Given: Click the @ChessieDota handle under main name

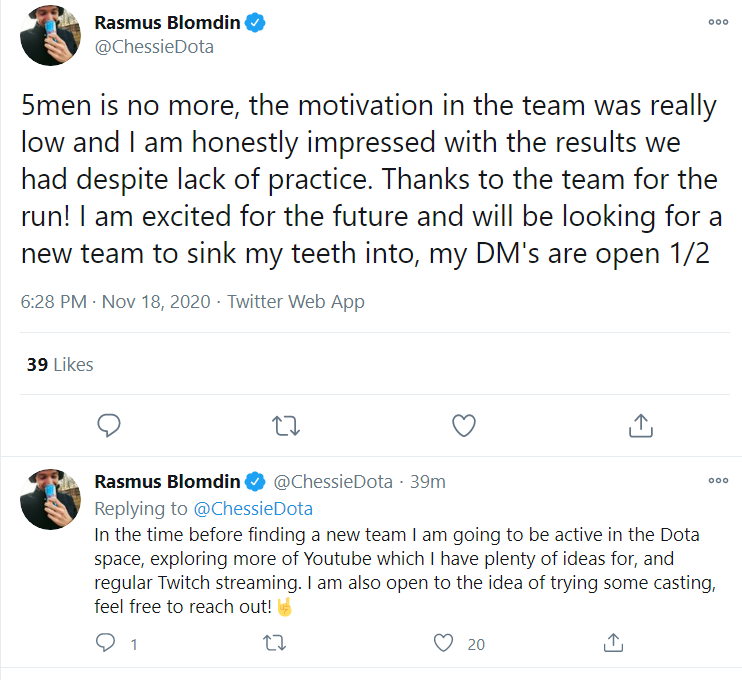Looking at the screenshot, I should pyautogui.click(x=153, y=47).
